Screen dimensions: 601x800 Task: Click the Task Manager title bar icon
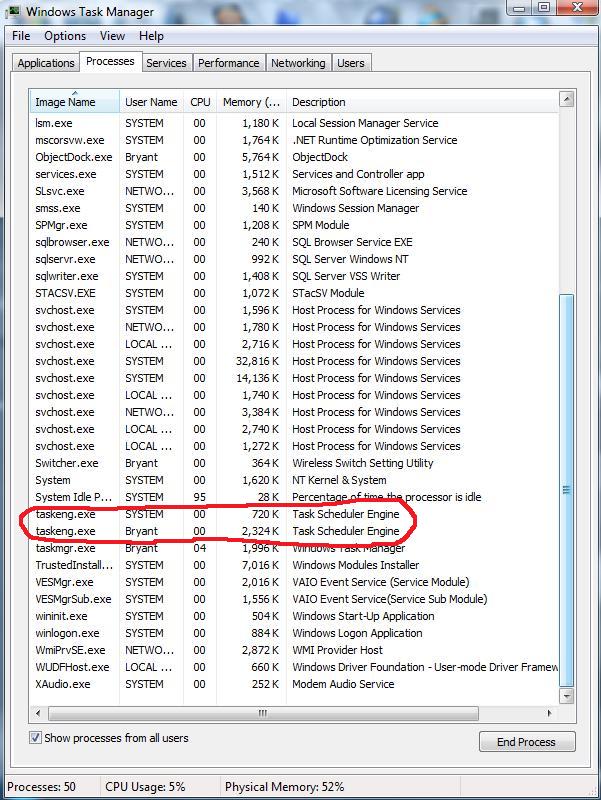[13, 11]
